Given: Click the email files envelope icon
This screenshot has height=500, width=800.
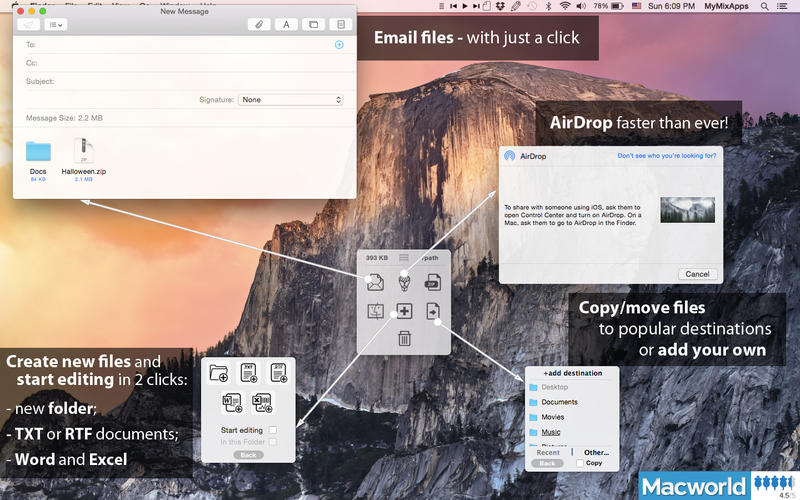Looking at the screenshot, I should 376,283.
